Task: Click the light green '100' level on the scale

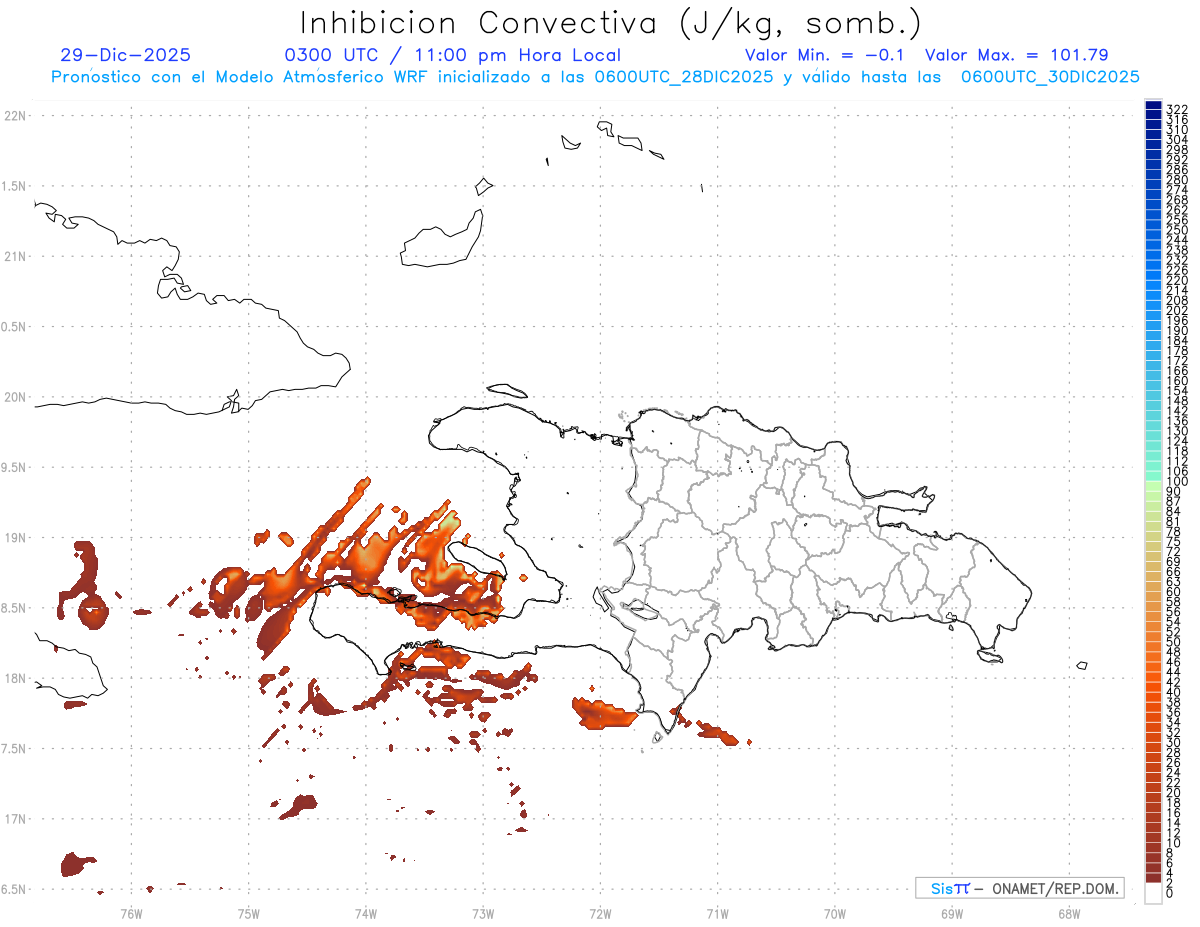Action: 1153,485
